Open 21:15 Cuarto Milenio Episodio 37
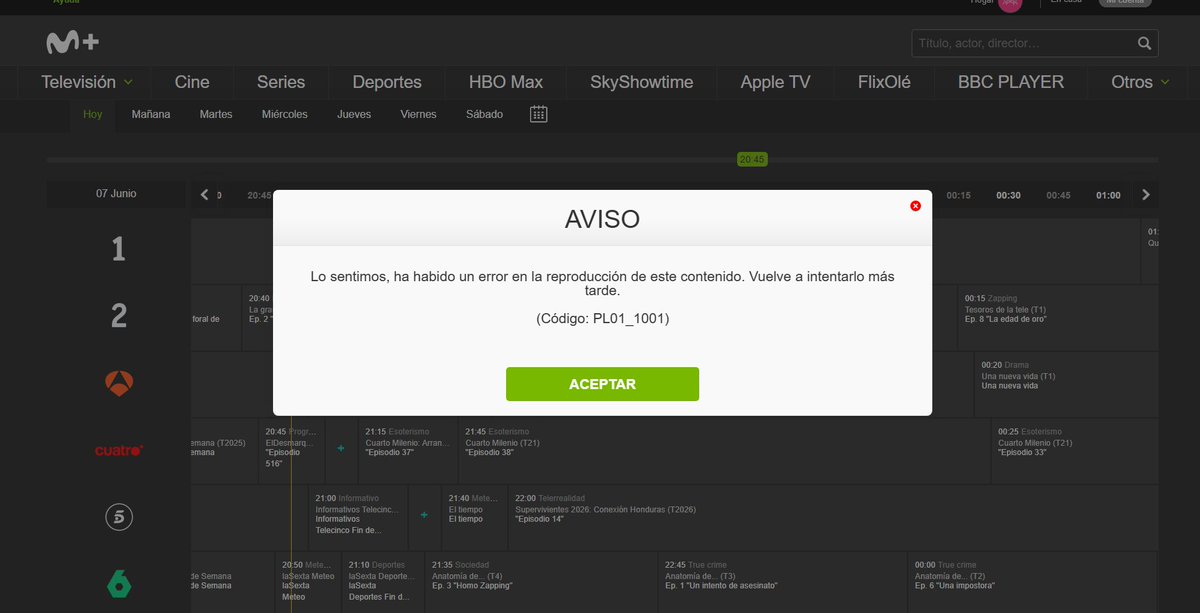 point(407,451)
